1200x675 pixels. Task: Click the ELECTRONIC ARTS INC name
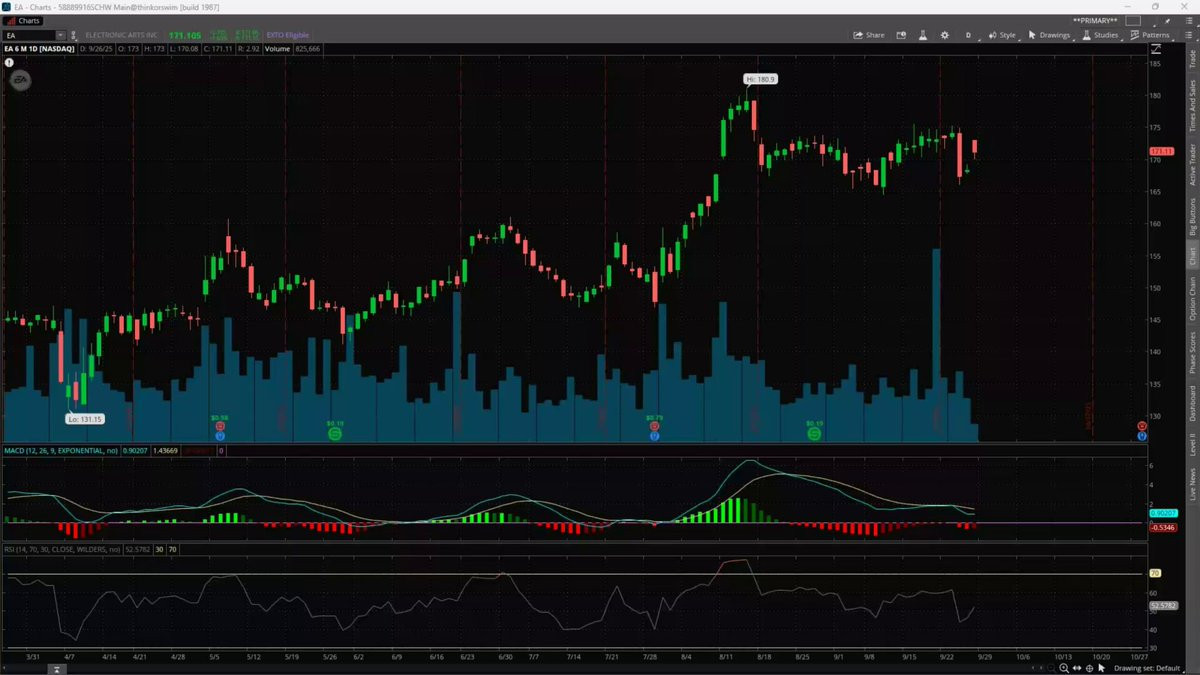pyautogui.click(x=121, y=35)
